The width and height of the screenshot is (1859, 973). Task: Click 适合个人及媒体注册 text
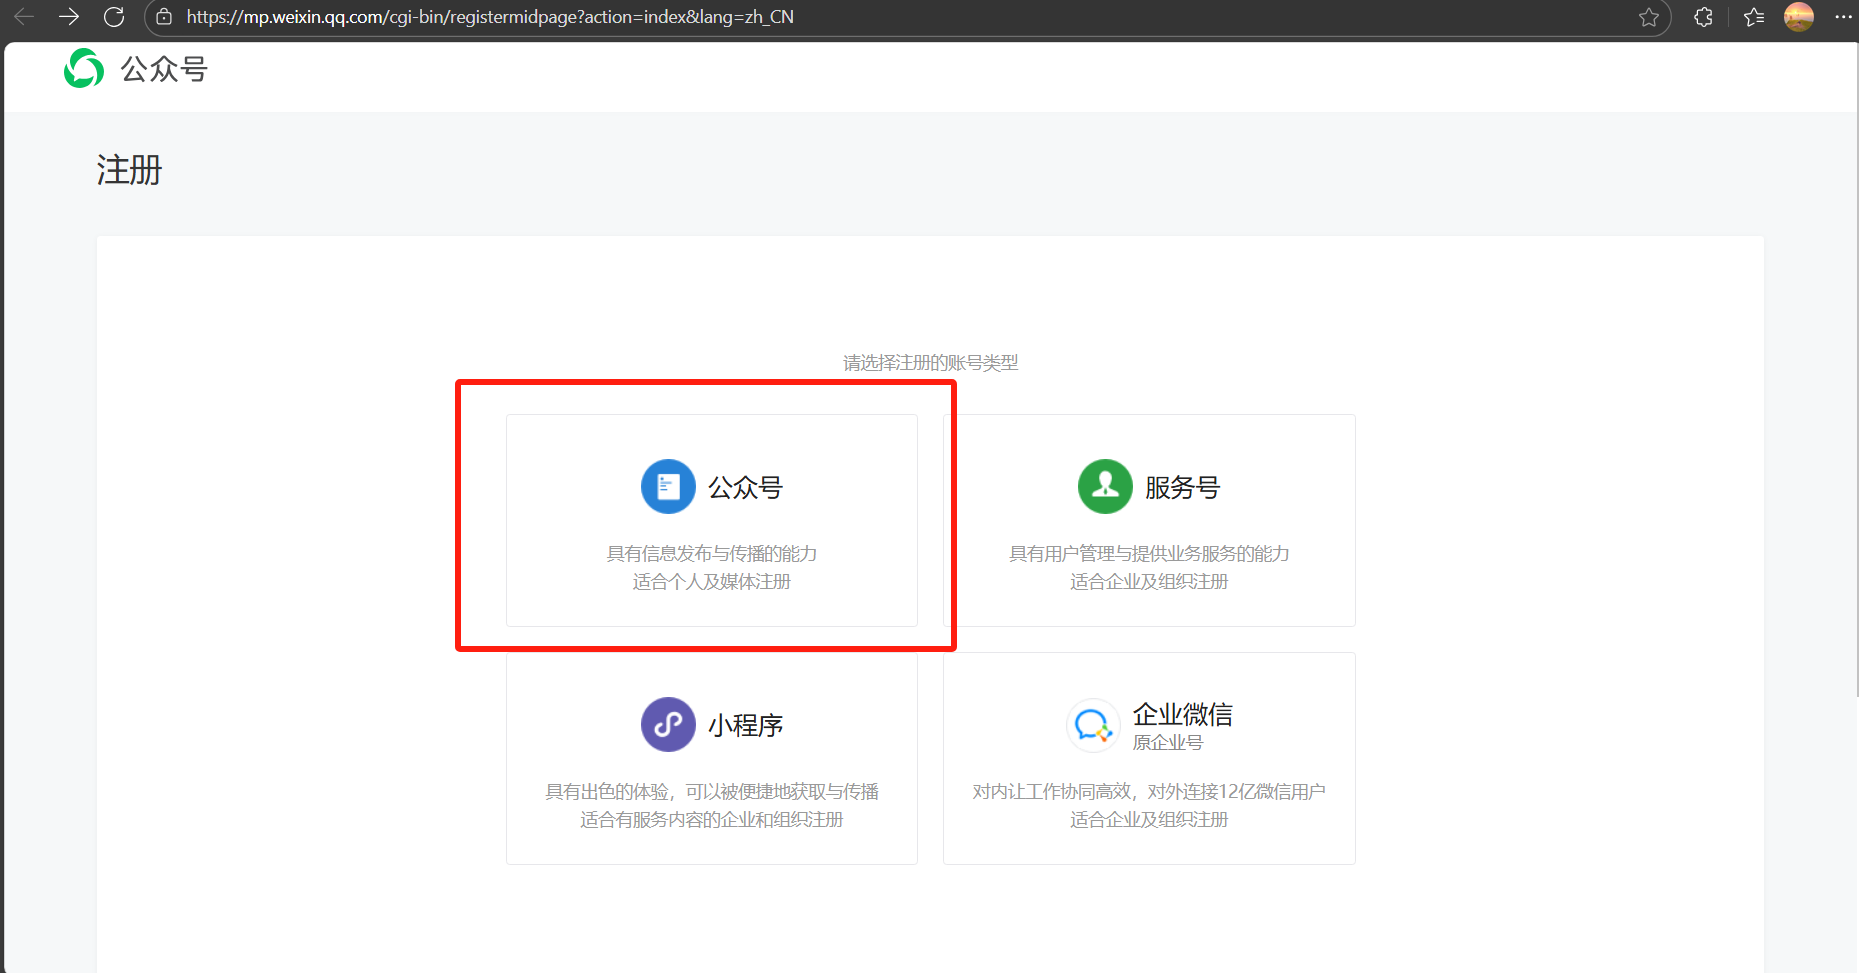[x=712, y=582]
